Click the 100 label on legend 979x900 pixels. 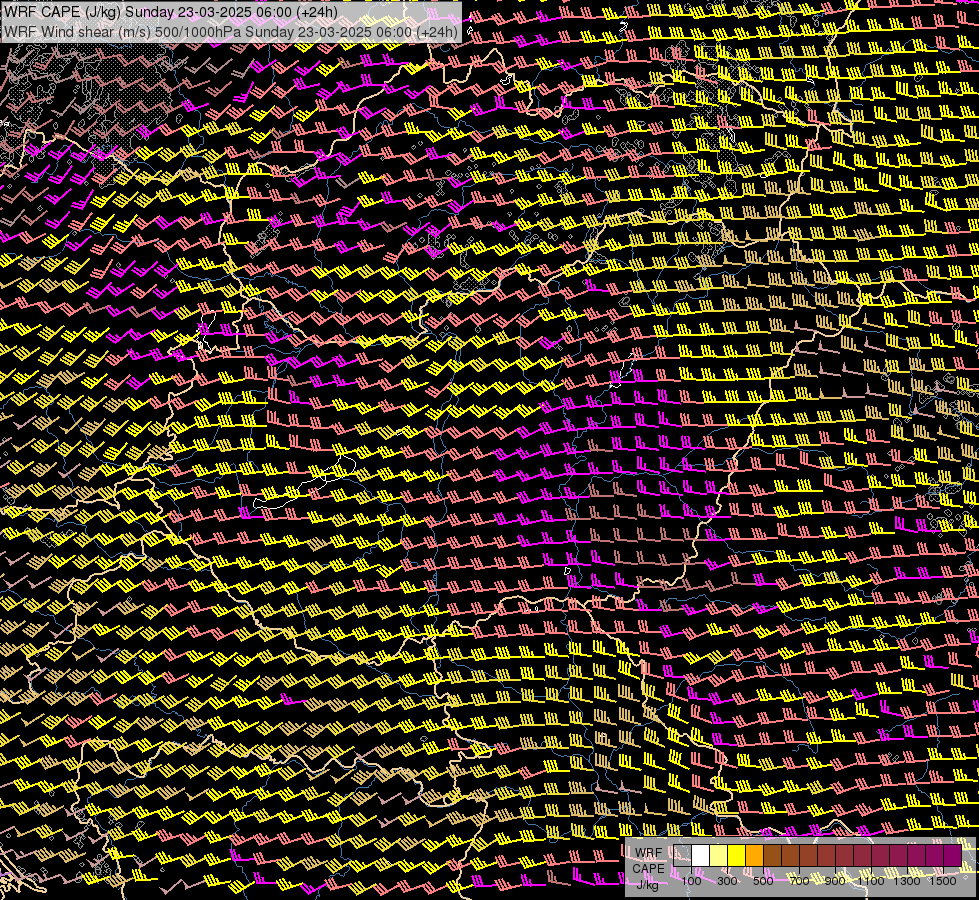(691, 881)
